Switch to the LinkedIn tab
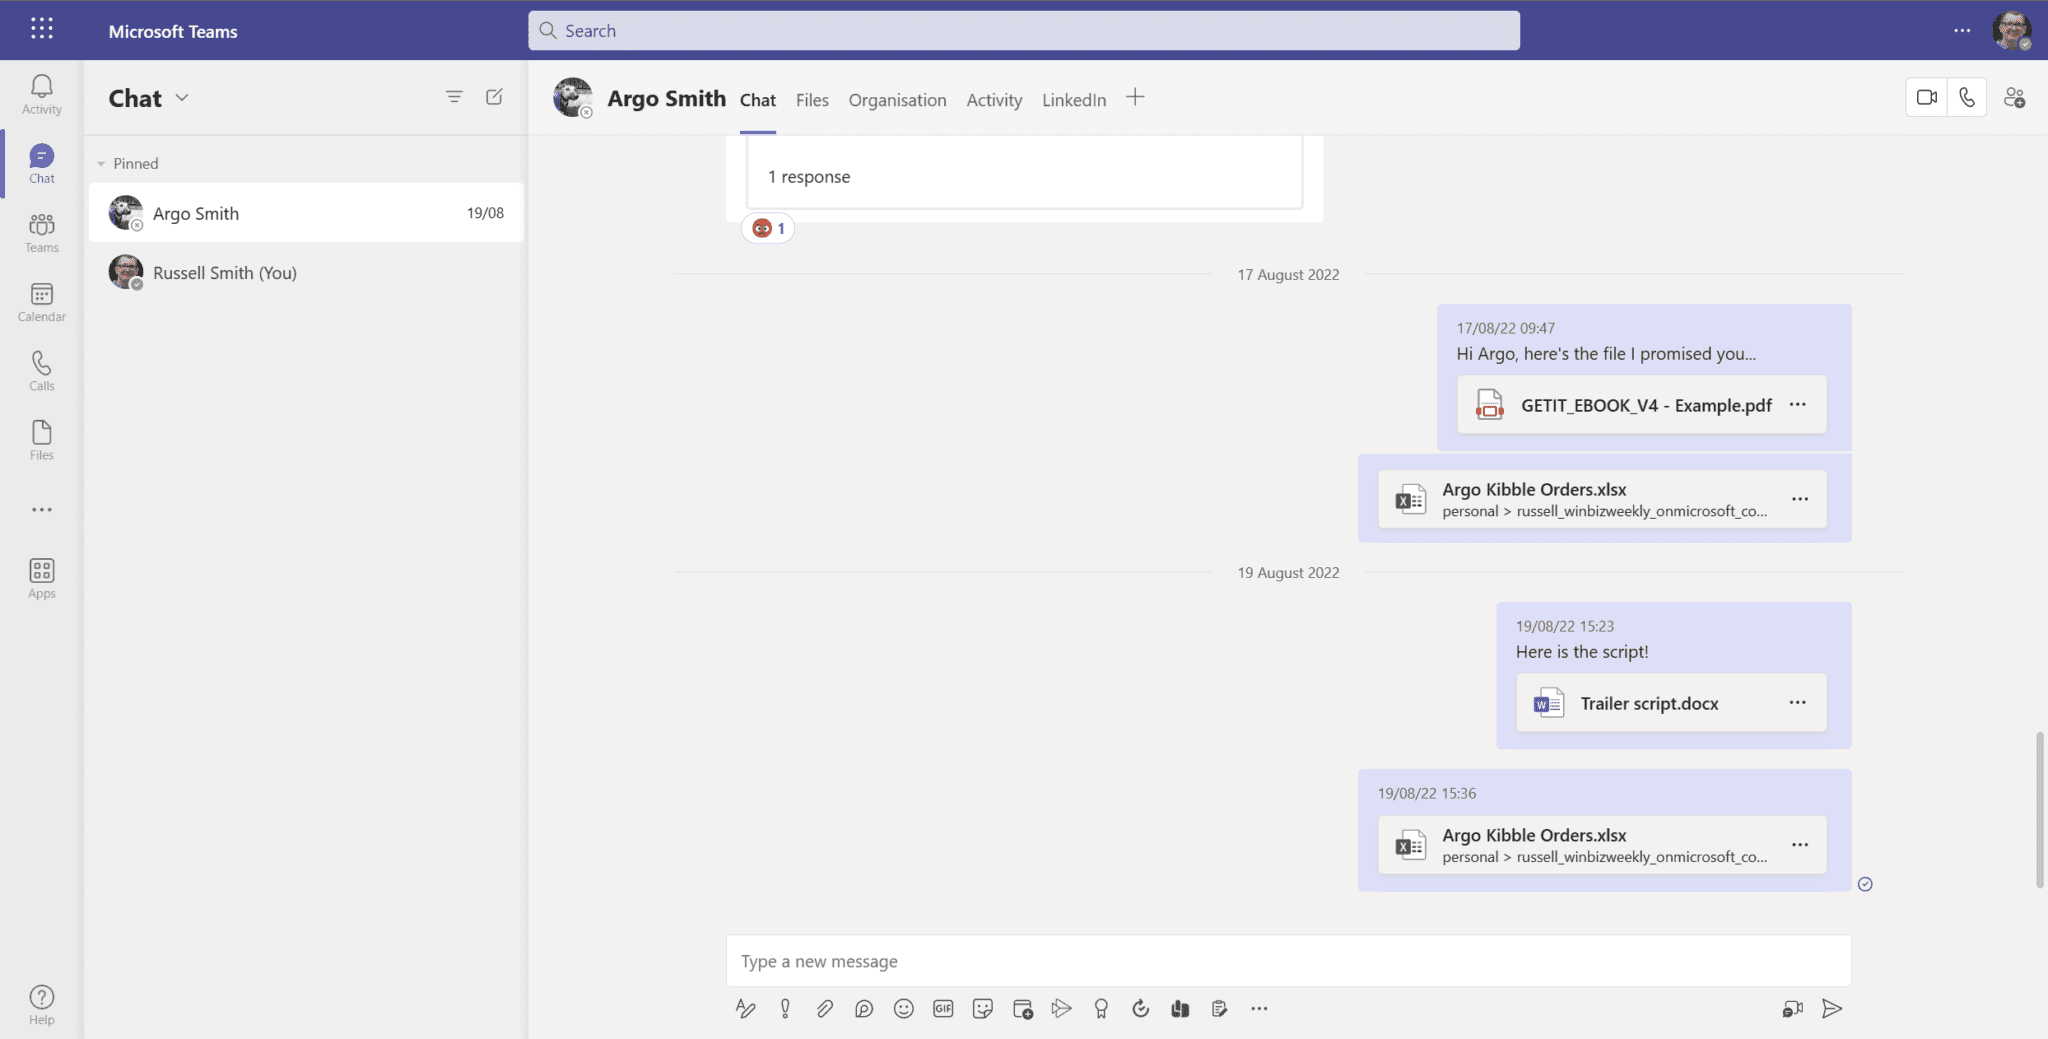The height and width of the screenshot is (1039, 2048). tap(1074, 100)
